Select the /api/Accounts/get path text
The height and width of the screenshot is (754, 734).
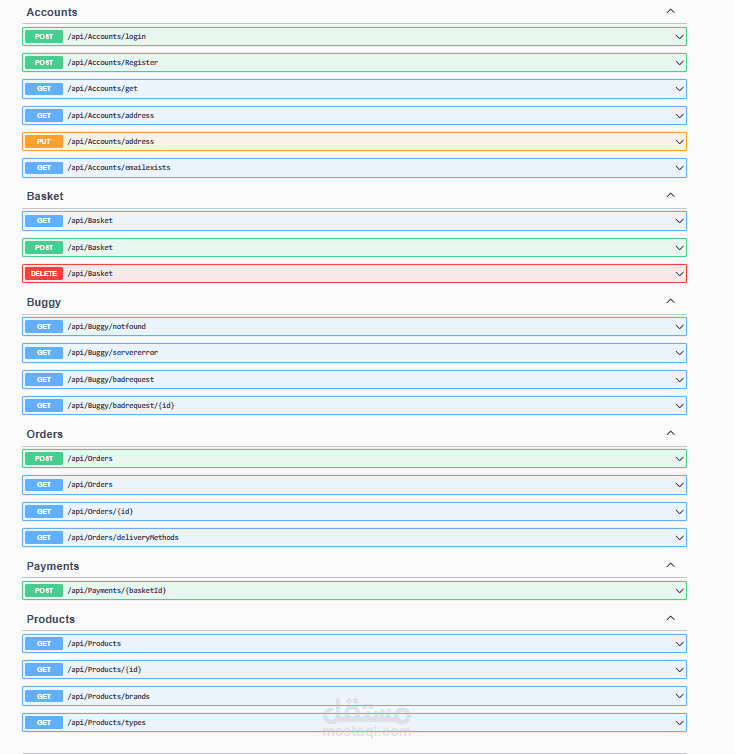click(102, 88)
